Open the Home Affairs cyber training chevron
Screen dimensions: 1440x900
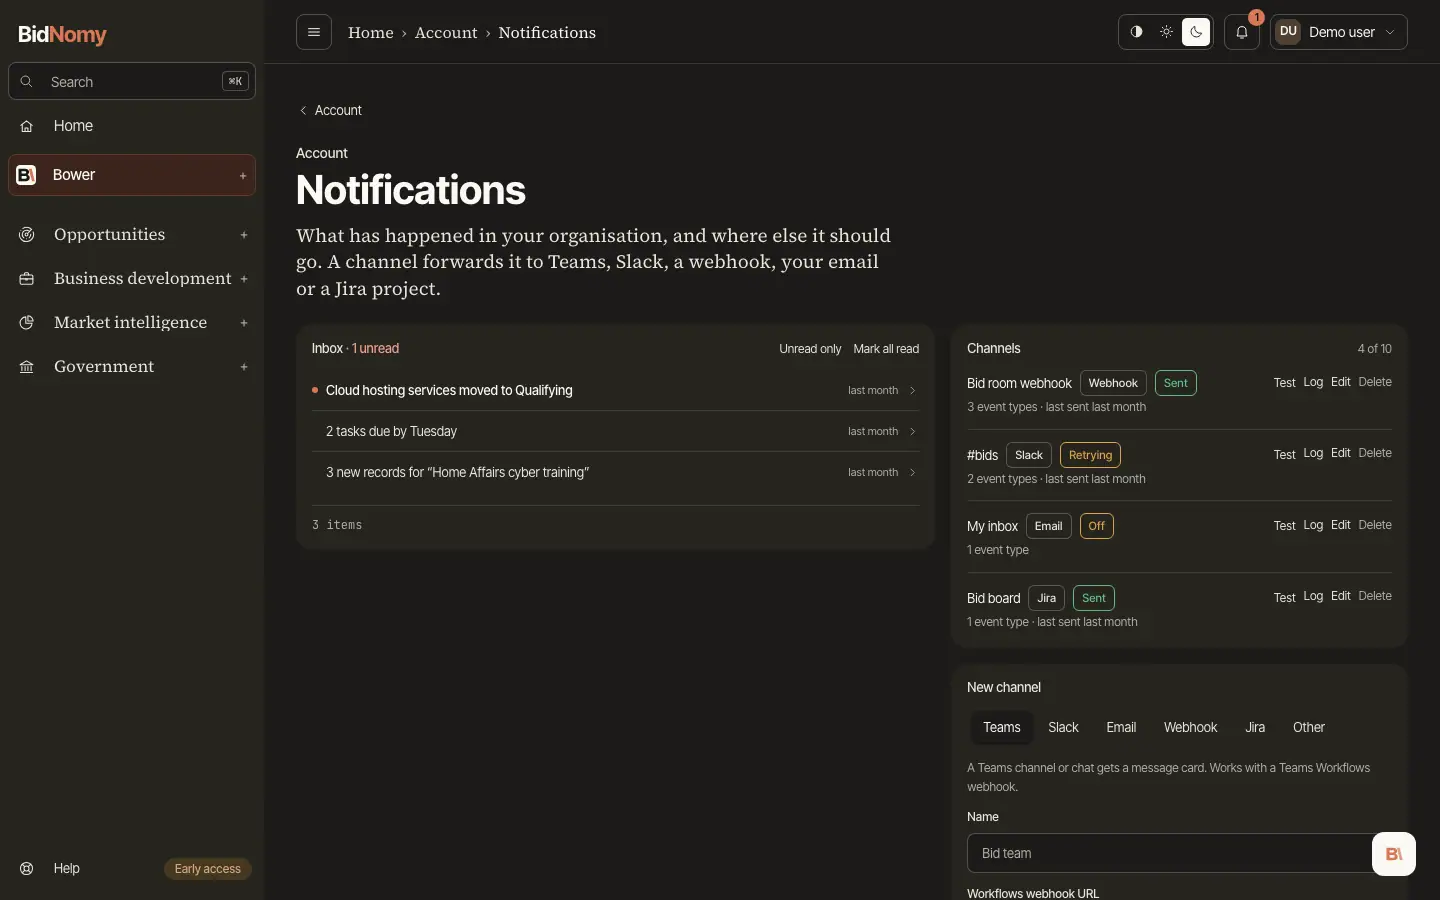[912, 473]
